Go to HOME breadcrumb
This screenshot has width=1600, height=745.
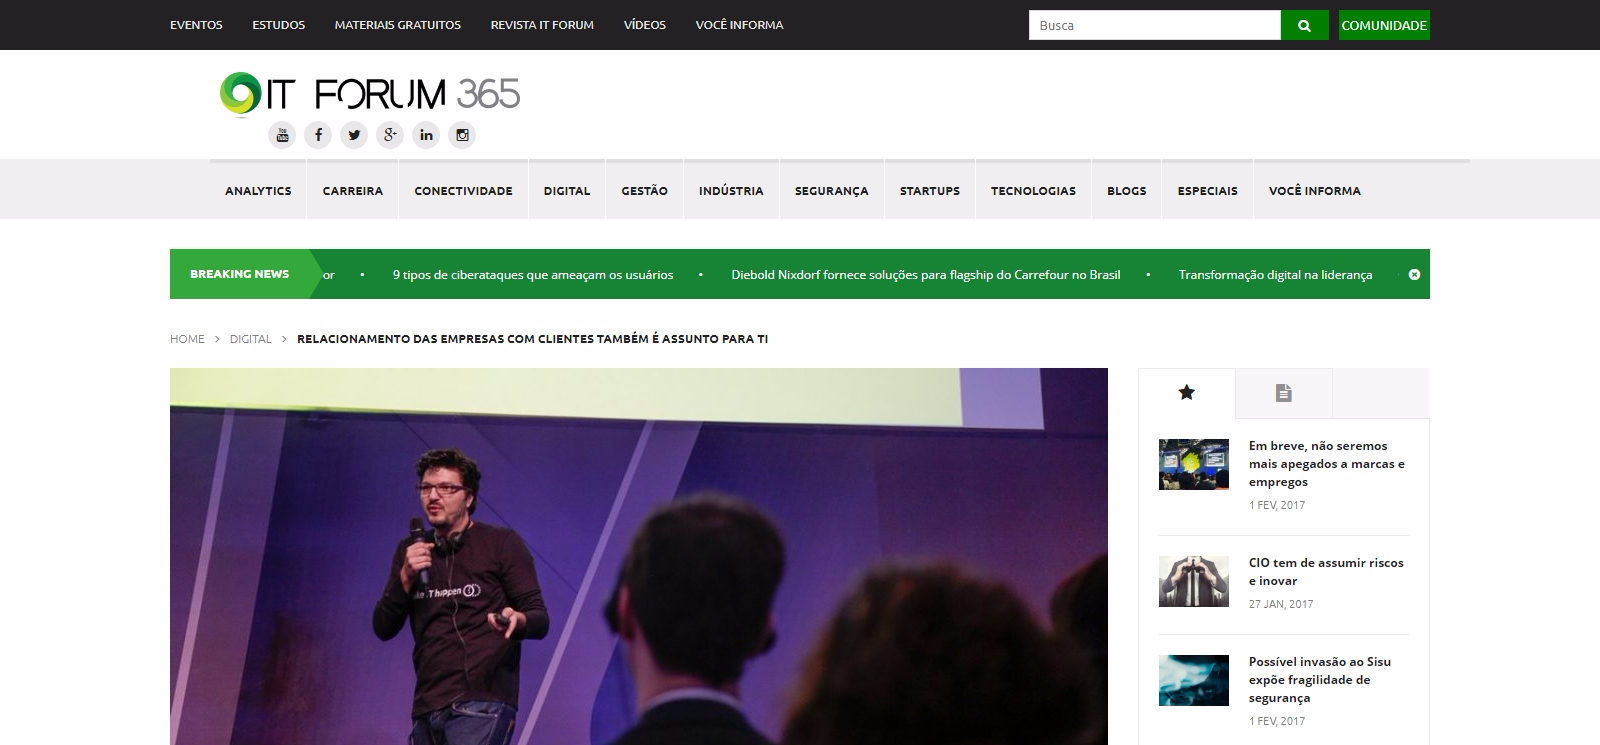click(187, 339)
